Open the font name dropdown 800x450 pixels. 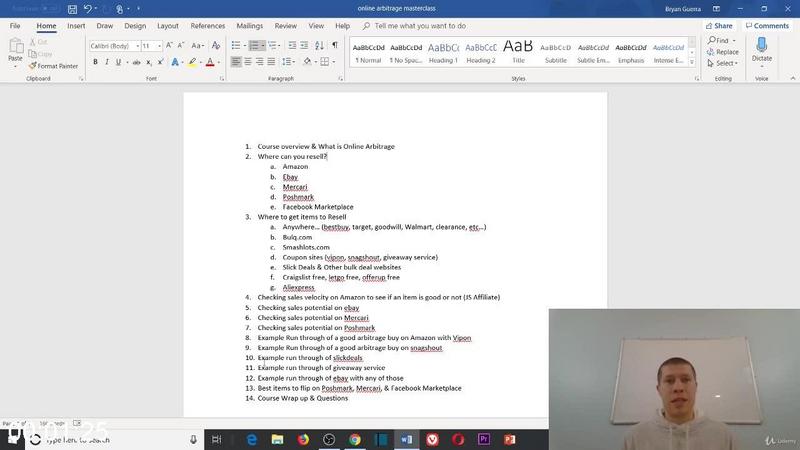point(137,46)
